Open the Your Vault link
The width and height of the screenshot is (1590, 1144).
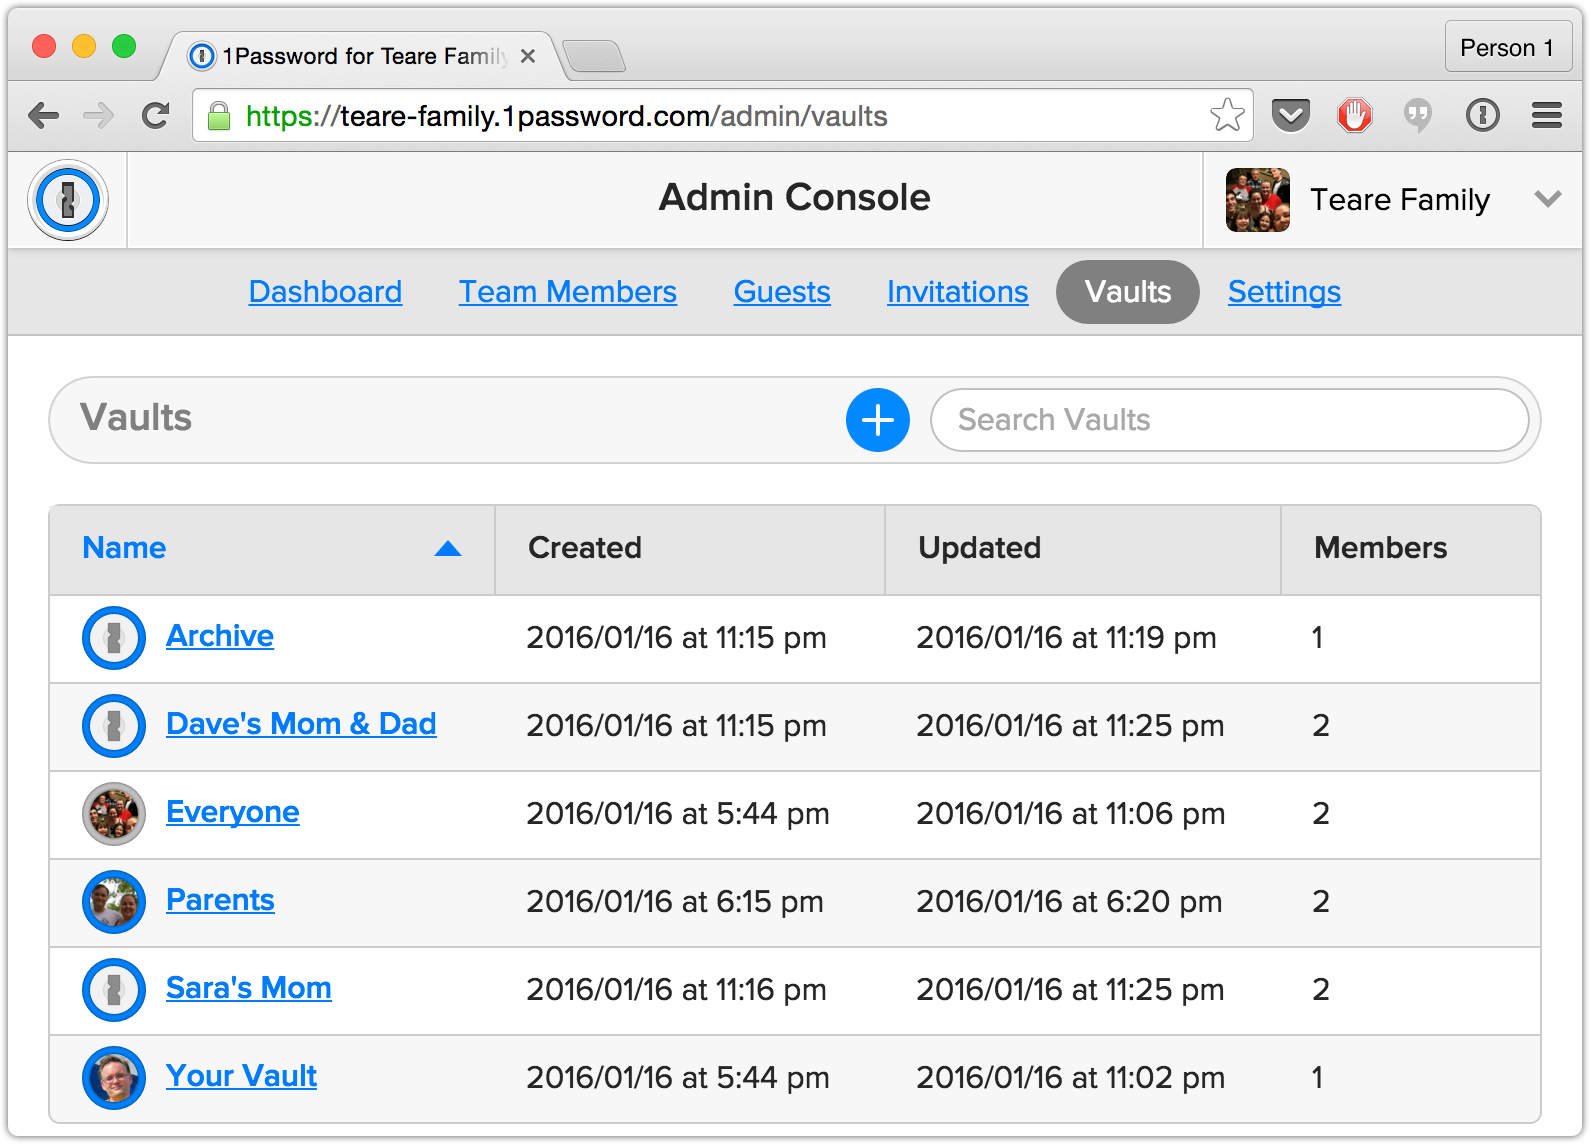click(241, 1076)
